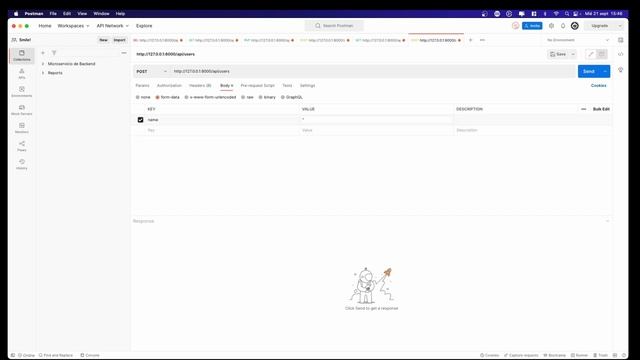The width and height of the screenshot is (640, 360).
Task: Open the column options dots beside Bulk Edit
Action: click(x=583, y=109)
